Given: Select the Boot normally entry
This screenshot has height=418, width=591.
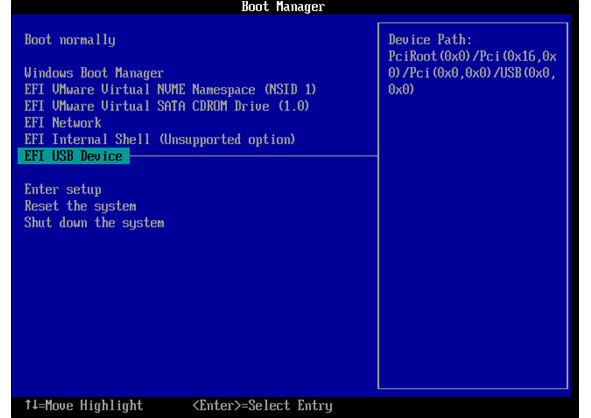Looking at the screenshot, I should tap(70, 40).
